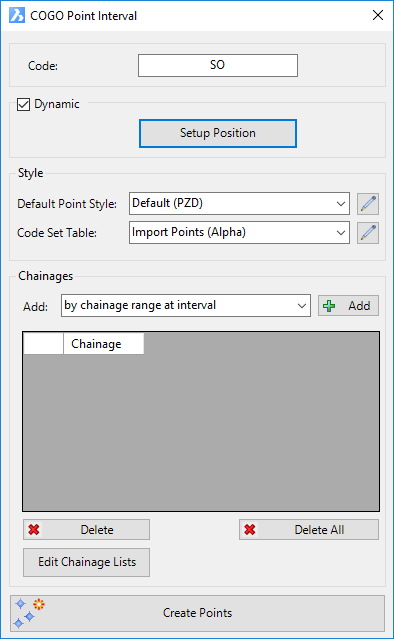Image resolution: width=394 pixels, height=639 pixels.
Task: Open Edit Chainage Lists
Action: [86, 562]
